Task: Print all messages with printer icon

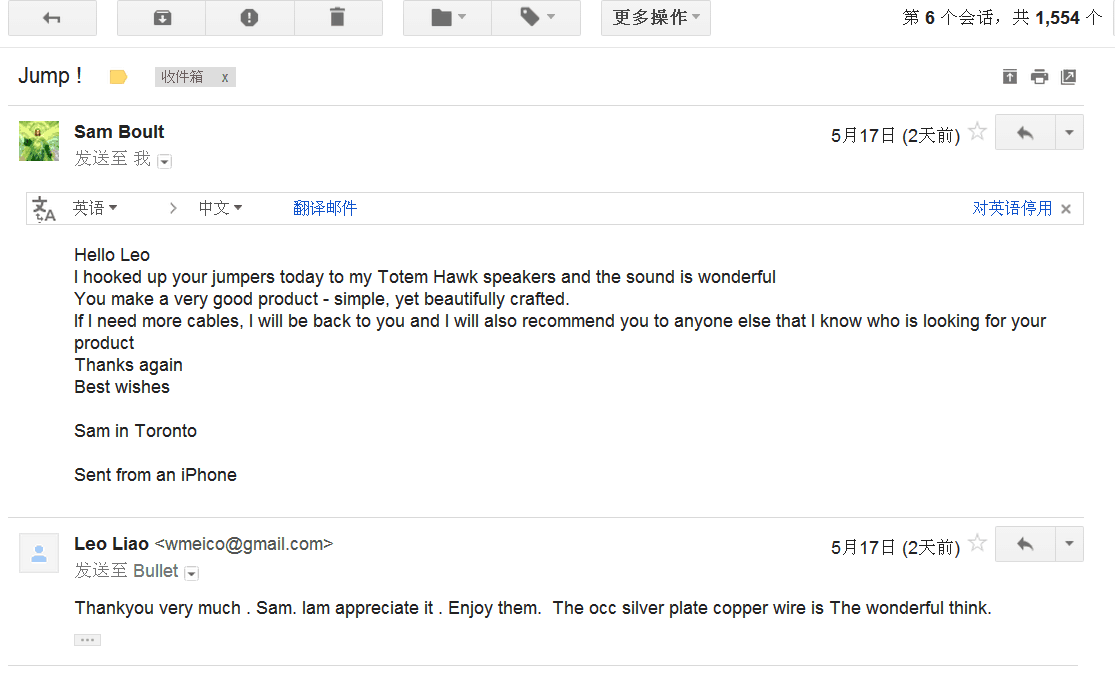Action: point(1040,77)
